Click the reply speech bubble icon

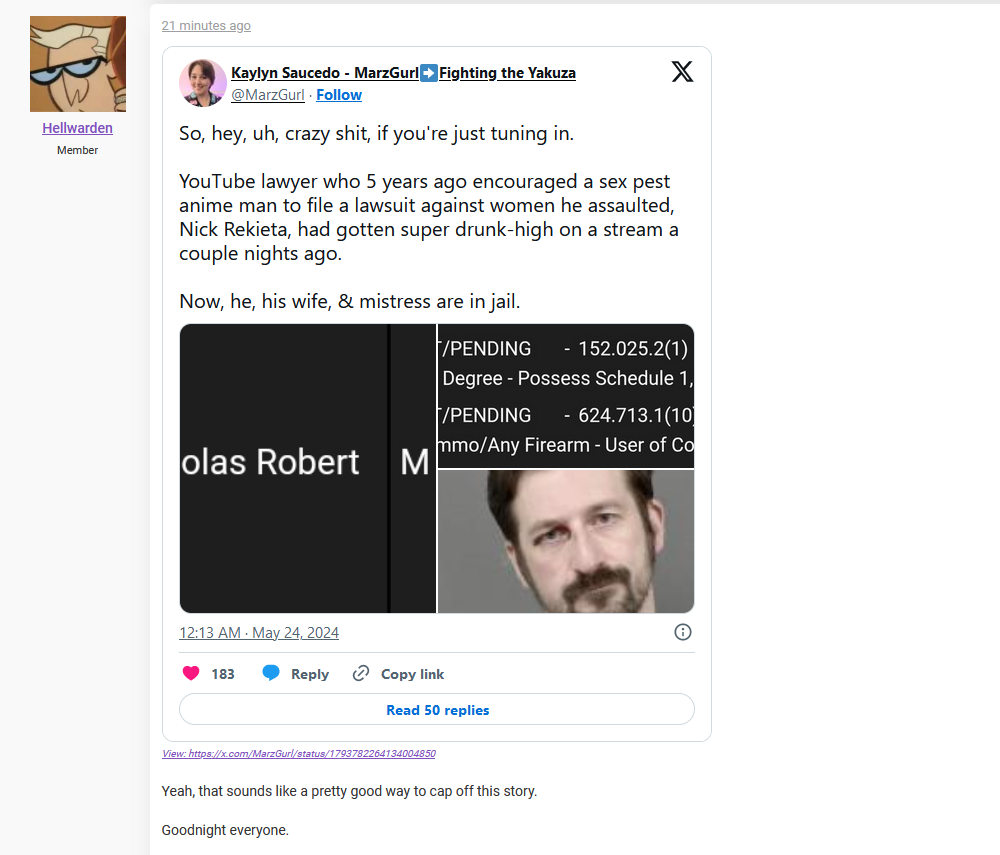(x=271, y=673)
